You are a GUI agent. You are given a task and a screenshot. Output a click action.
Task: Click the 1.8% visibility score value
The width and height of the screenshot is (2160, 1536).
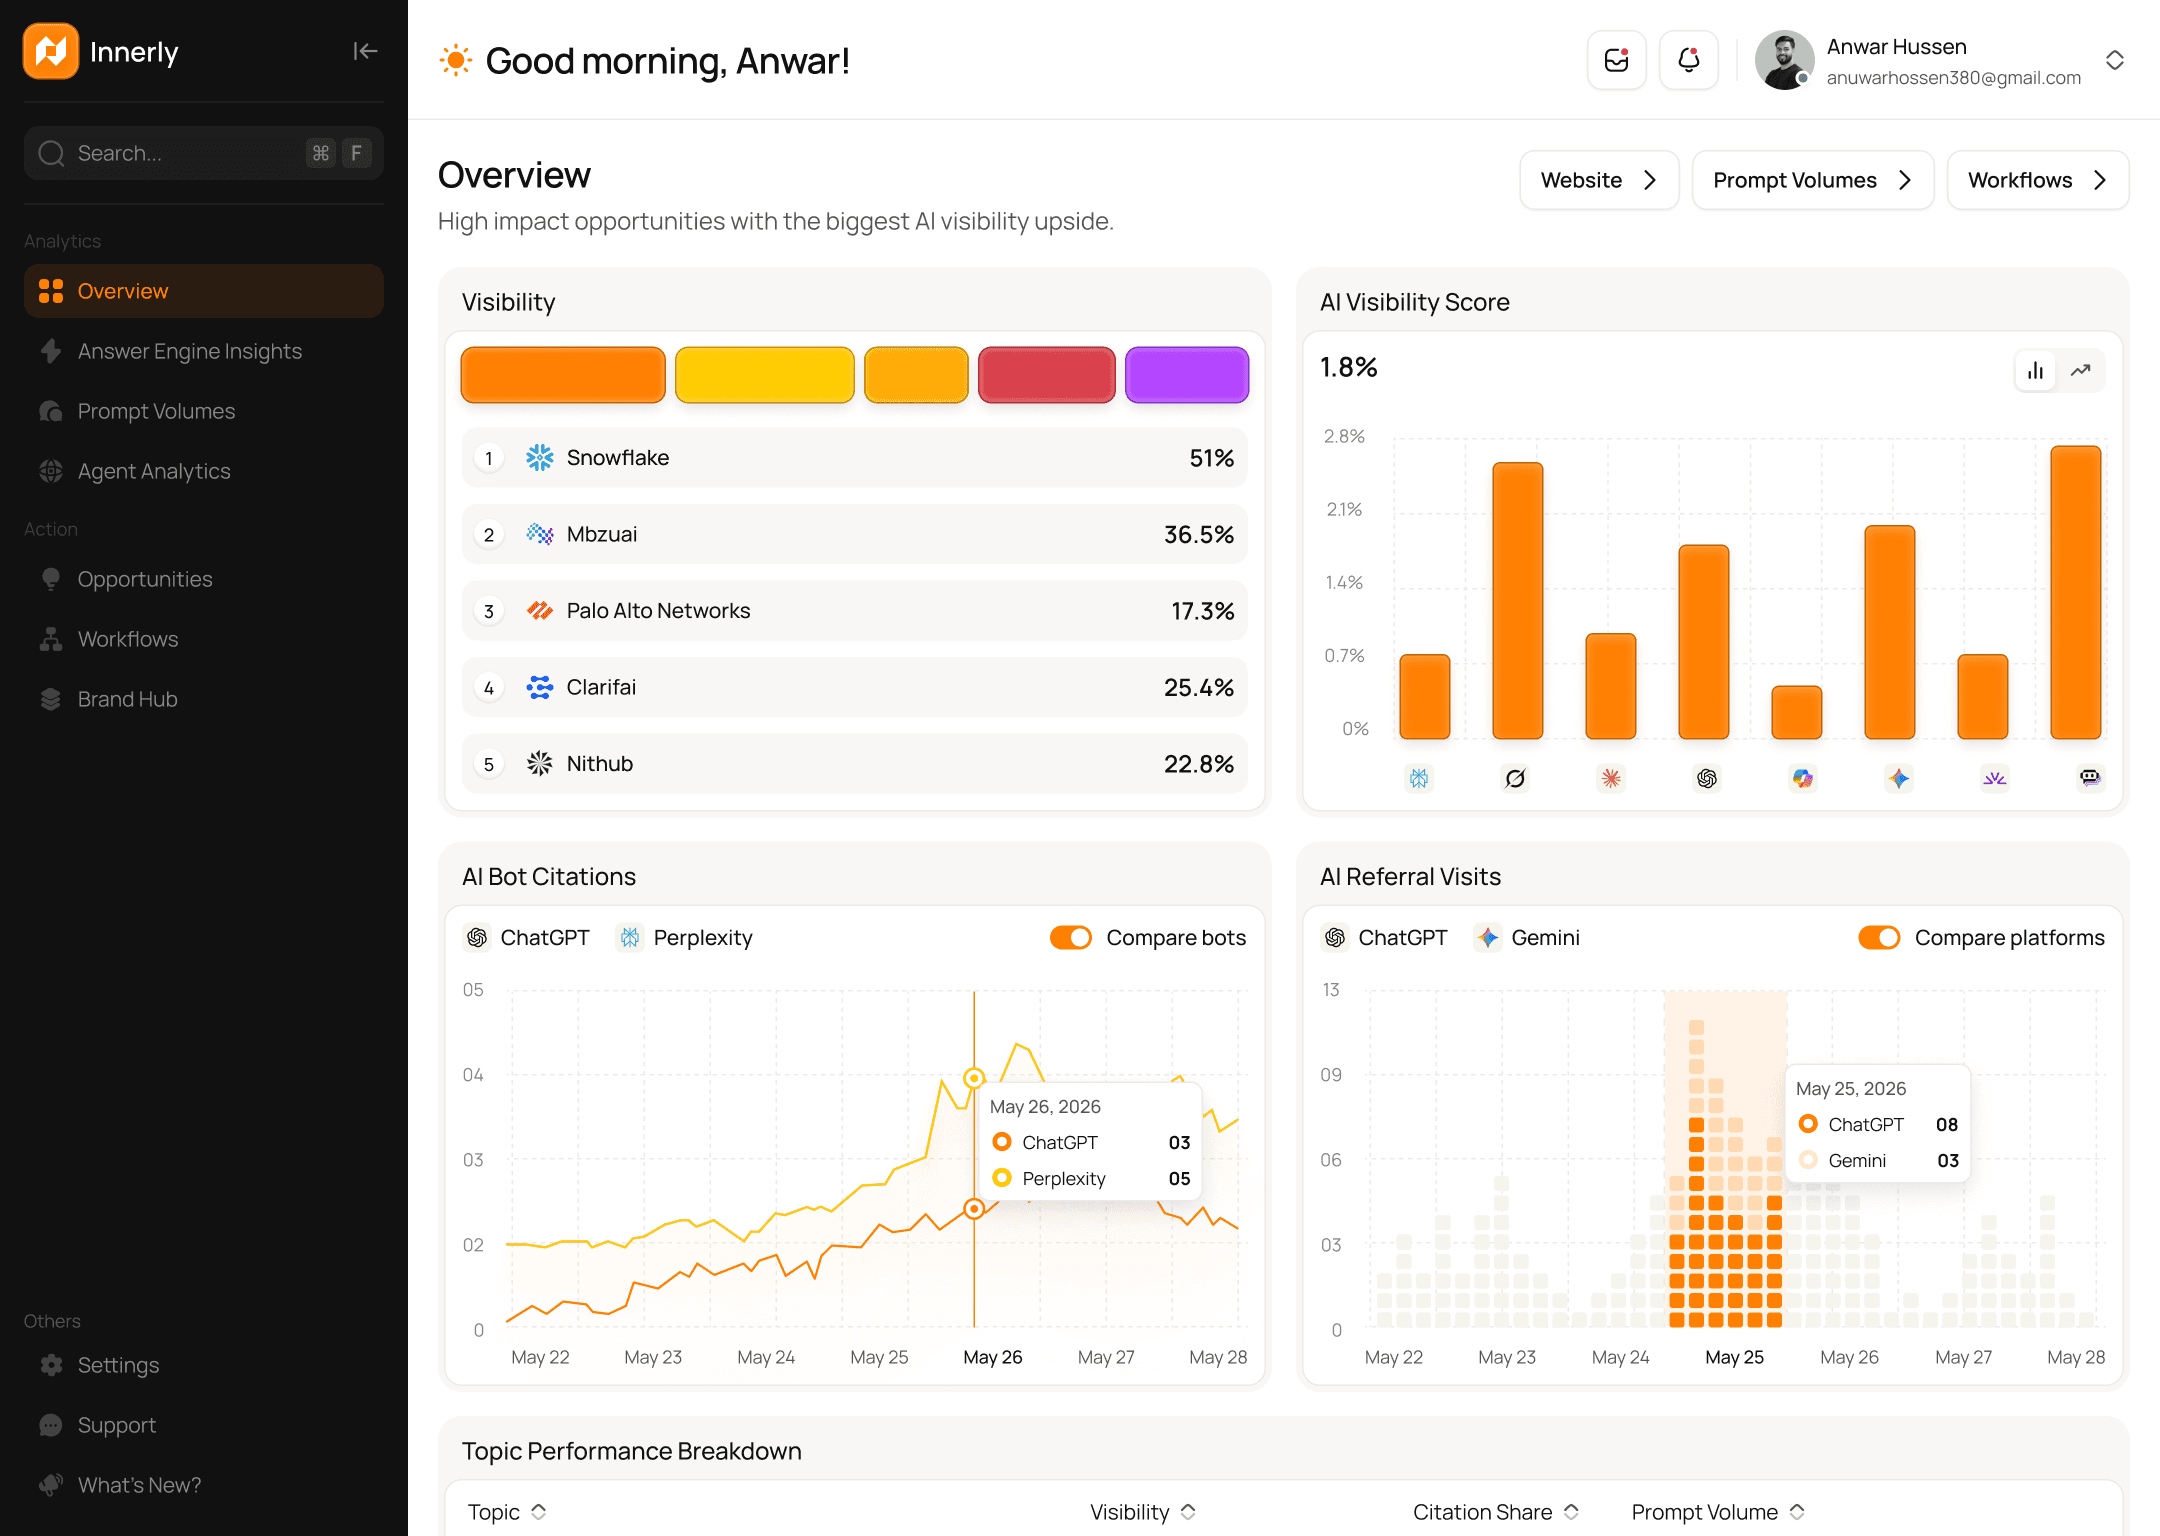[x=1349, y=368]
